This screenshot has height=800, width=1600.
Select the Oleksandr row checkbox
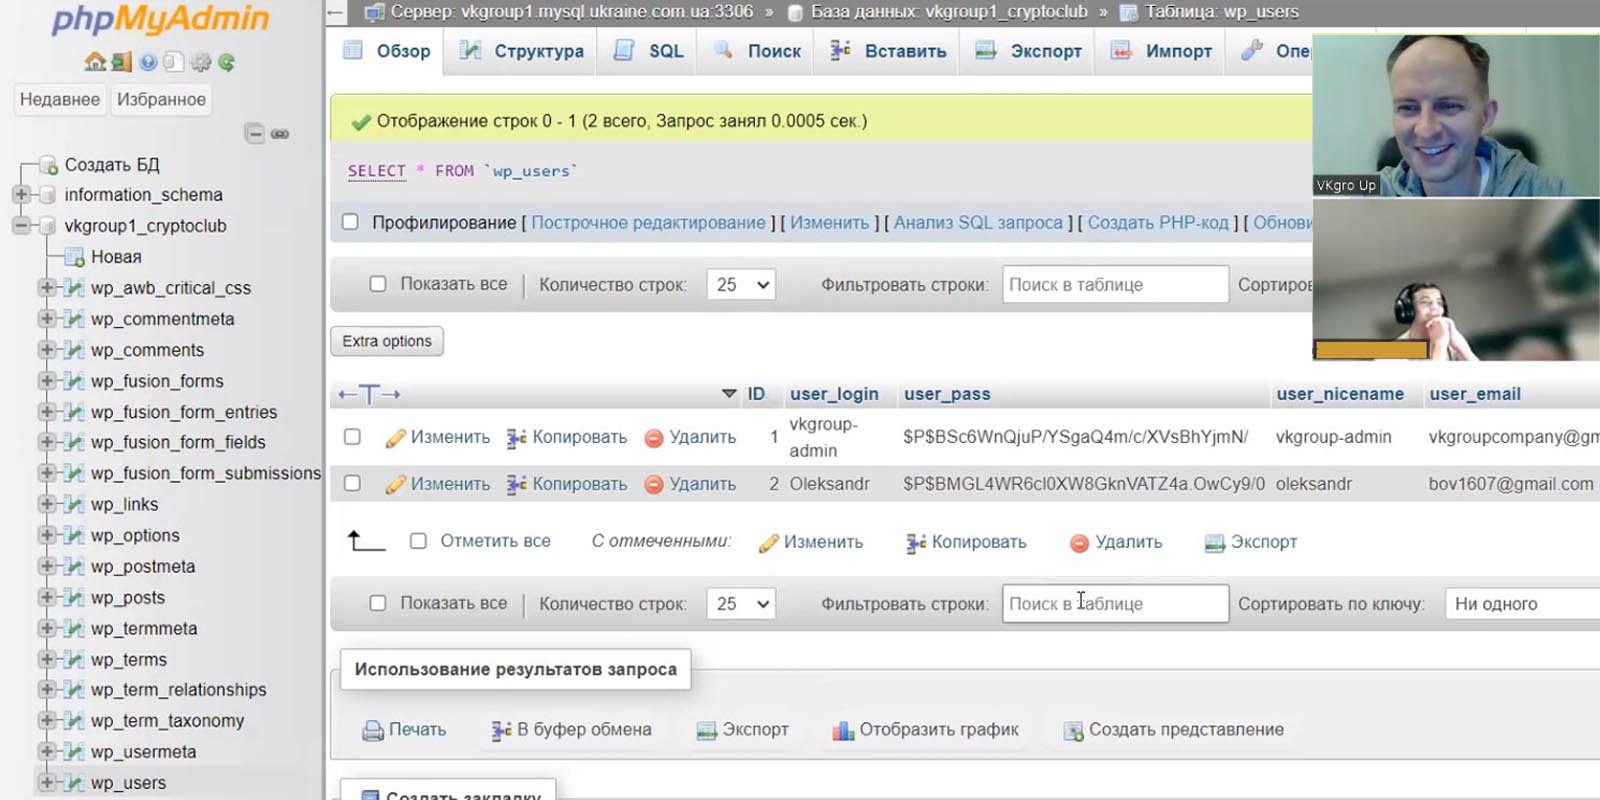[352, 483]
